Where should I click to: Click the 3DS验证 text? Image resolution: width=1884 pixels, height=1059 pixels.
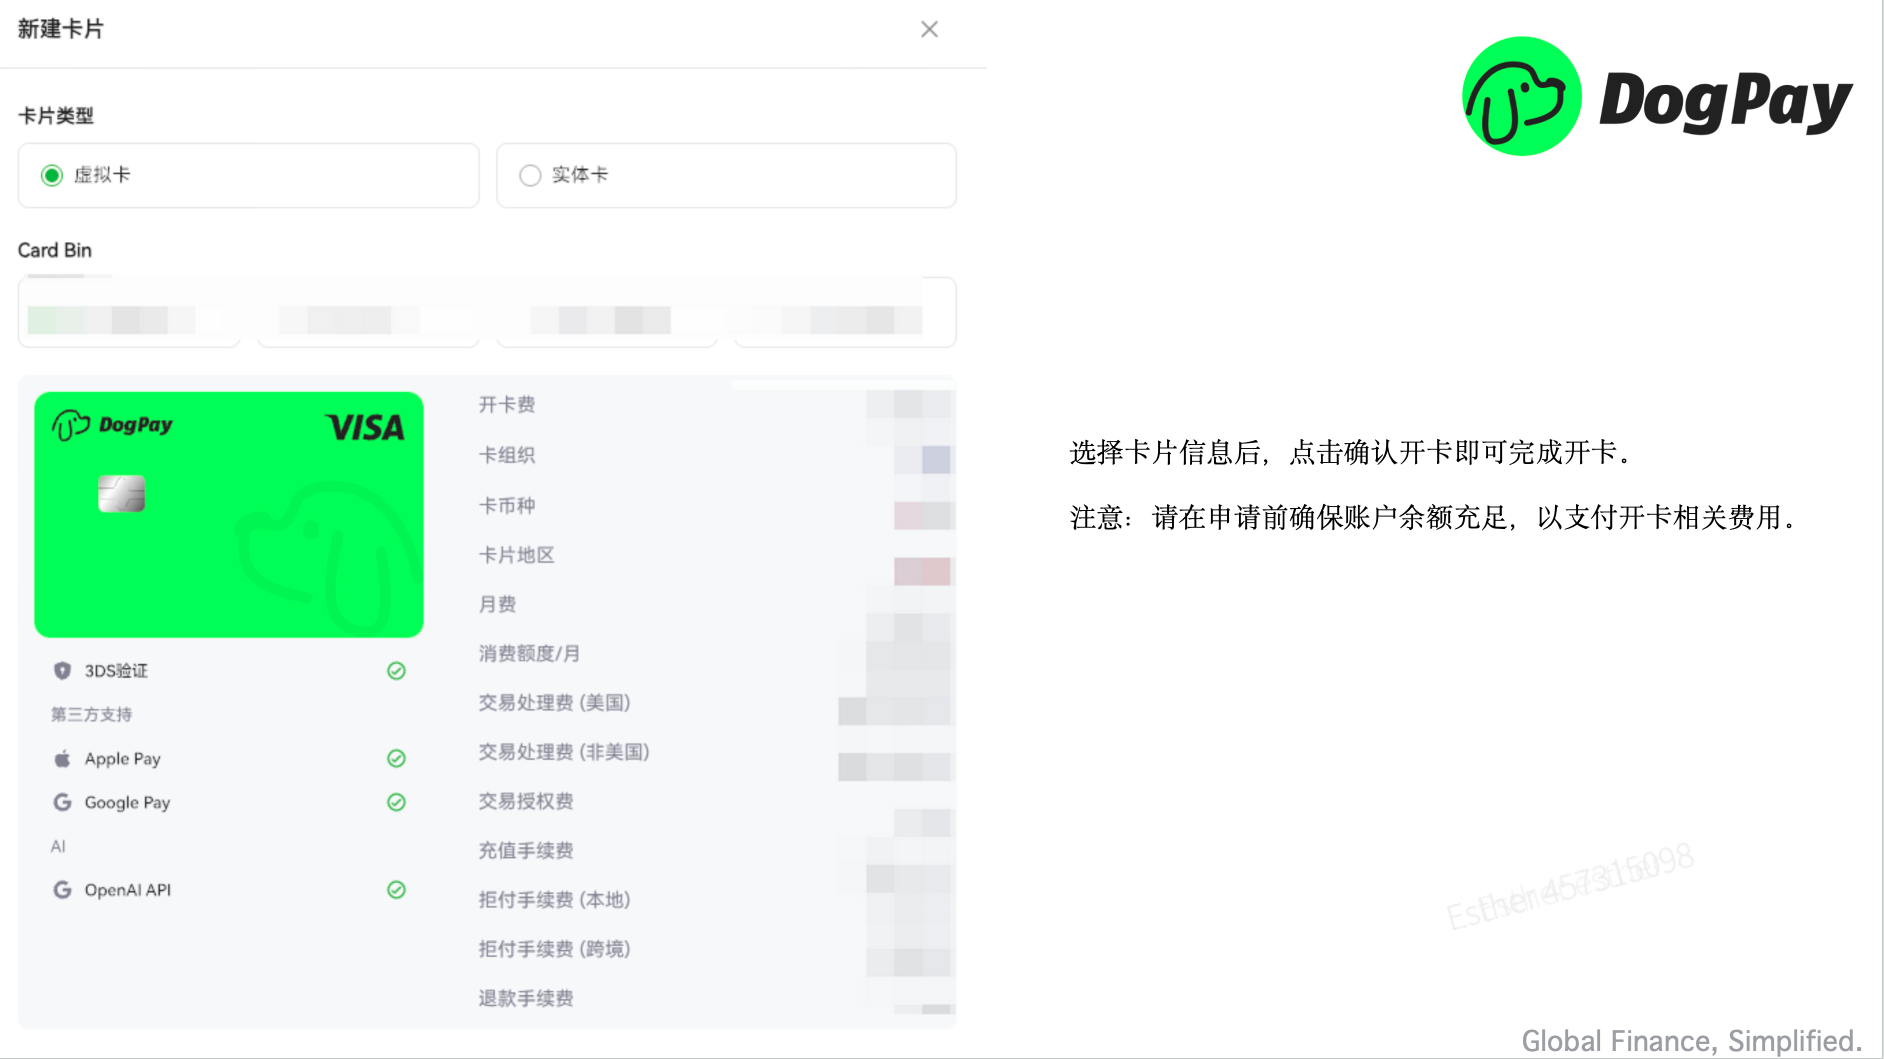116,671
